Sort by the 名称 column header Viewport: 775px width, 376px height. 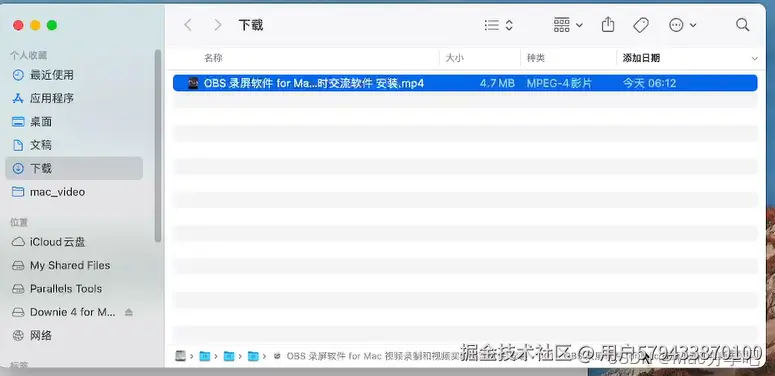click(214, 58)
